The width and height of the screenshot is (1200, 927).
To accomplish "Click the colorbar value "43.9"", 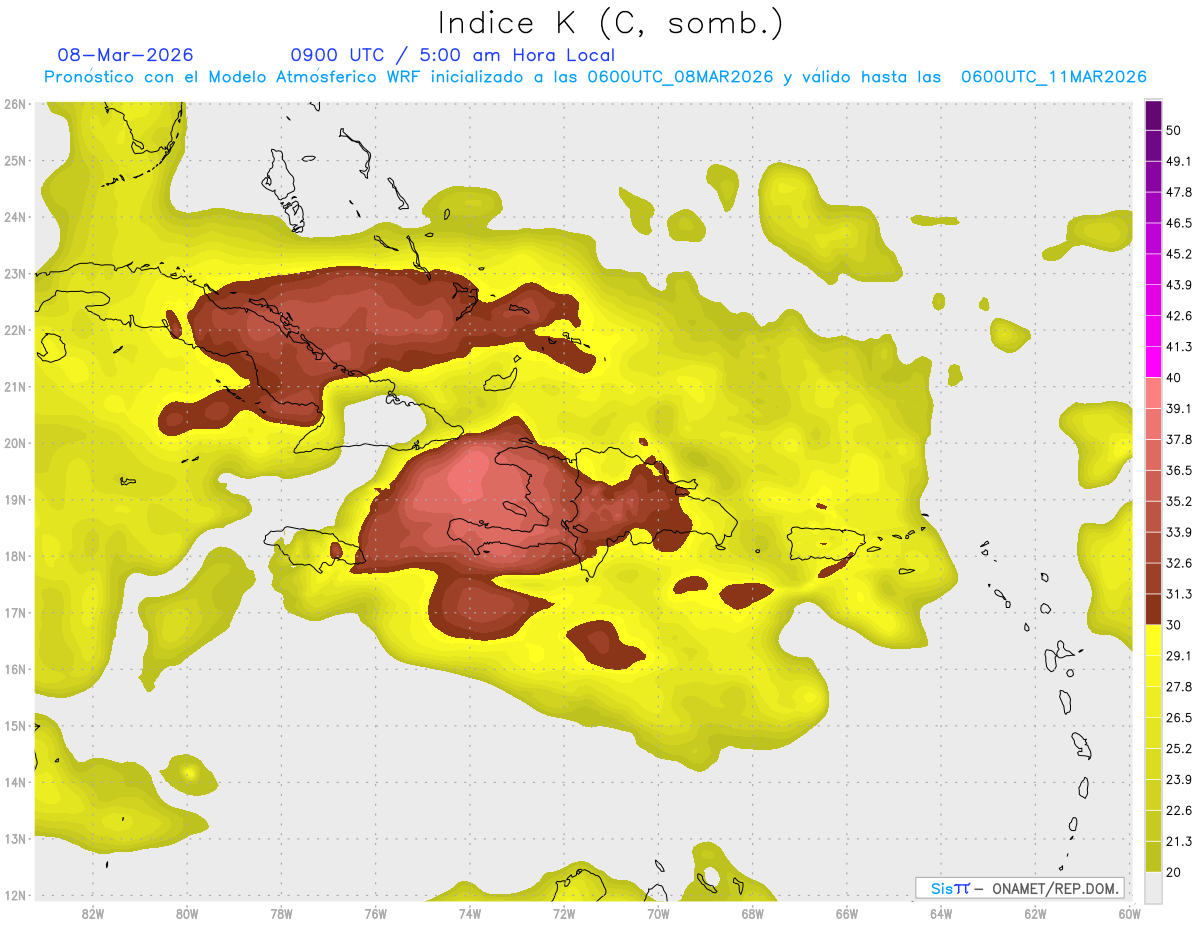I will (x=1179, y=285).
